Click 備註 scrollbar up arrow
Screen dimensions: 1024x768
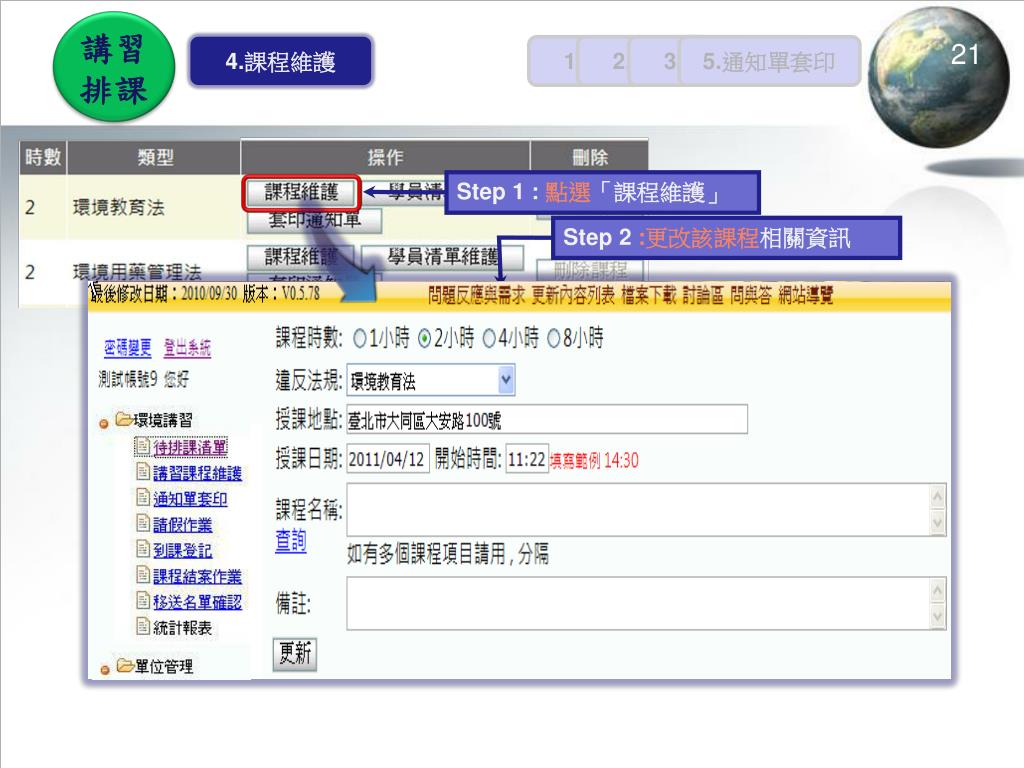click(x=938, y=591)
